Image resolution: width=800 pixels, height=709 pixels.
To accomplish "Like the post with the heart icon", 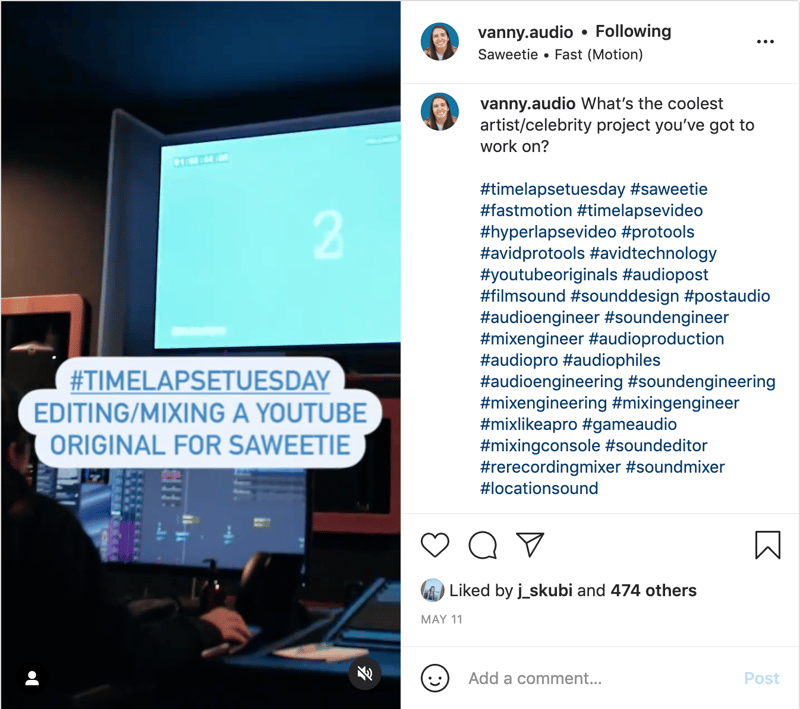I will (435, 545).
